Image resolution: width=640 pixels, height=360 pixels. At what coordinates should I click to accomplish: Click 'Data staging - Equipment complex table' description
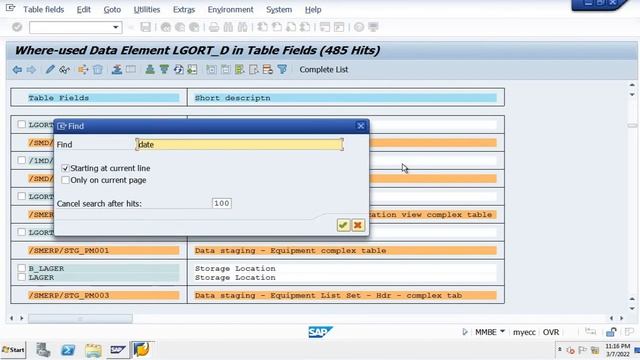click(x=290, y=251)
